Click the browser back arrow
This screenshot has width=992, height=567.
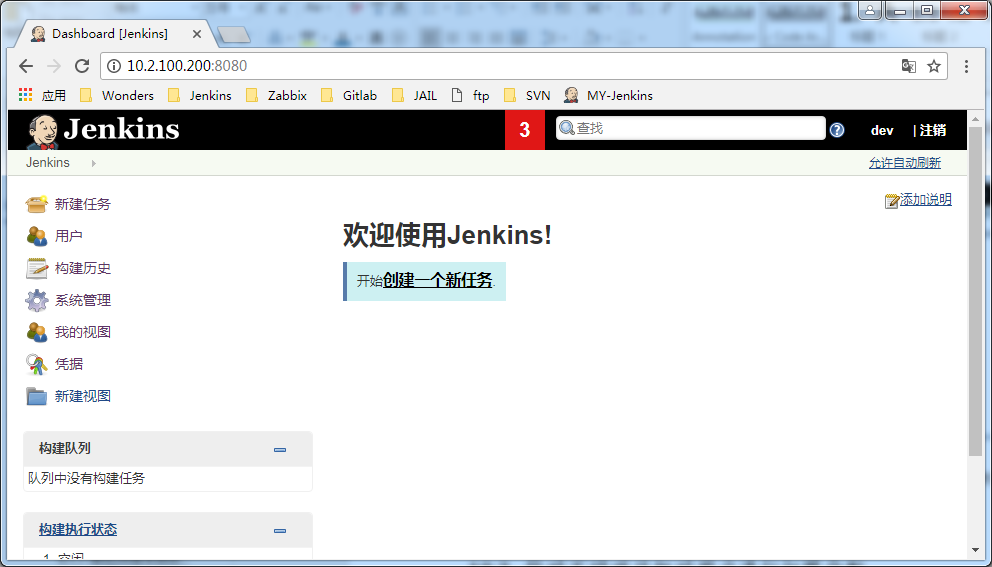26,66
